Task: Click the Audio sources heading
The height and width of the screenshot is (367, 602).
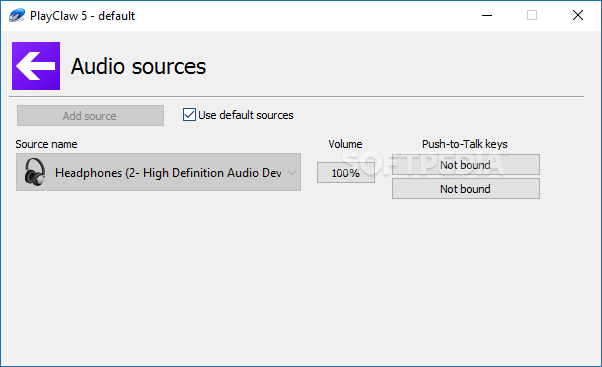Action: point(138,66)
